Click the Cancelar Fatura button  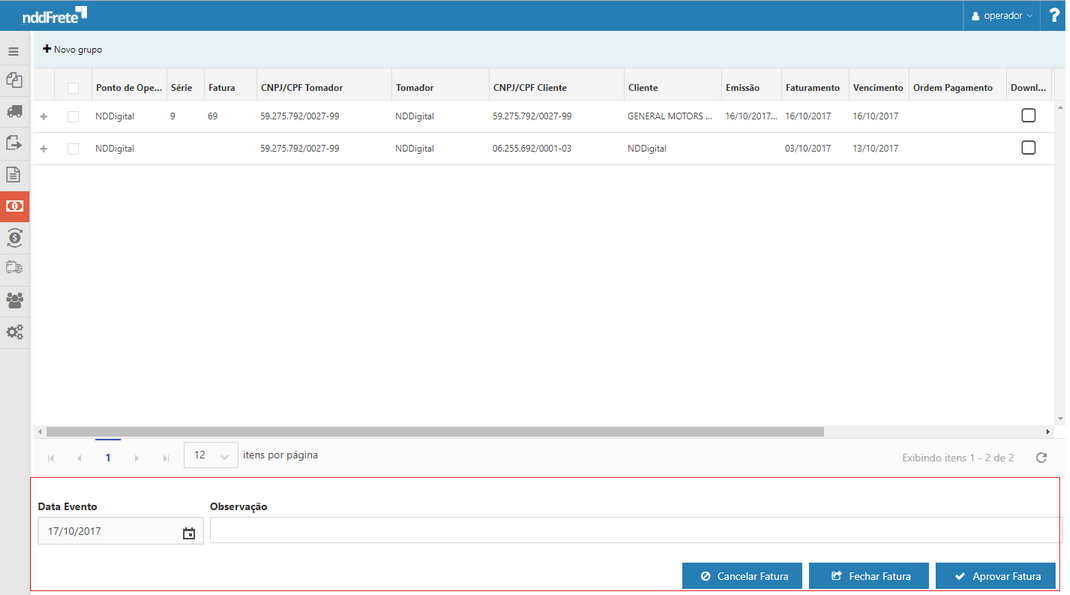(x=742, y=576)
